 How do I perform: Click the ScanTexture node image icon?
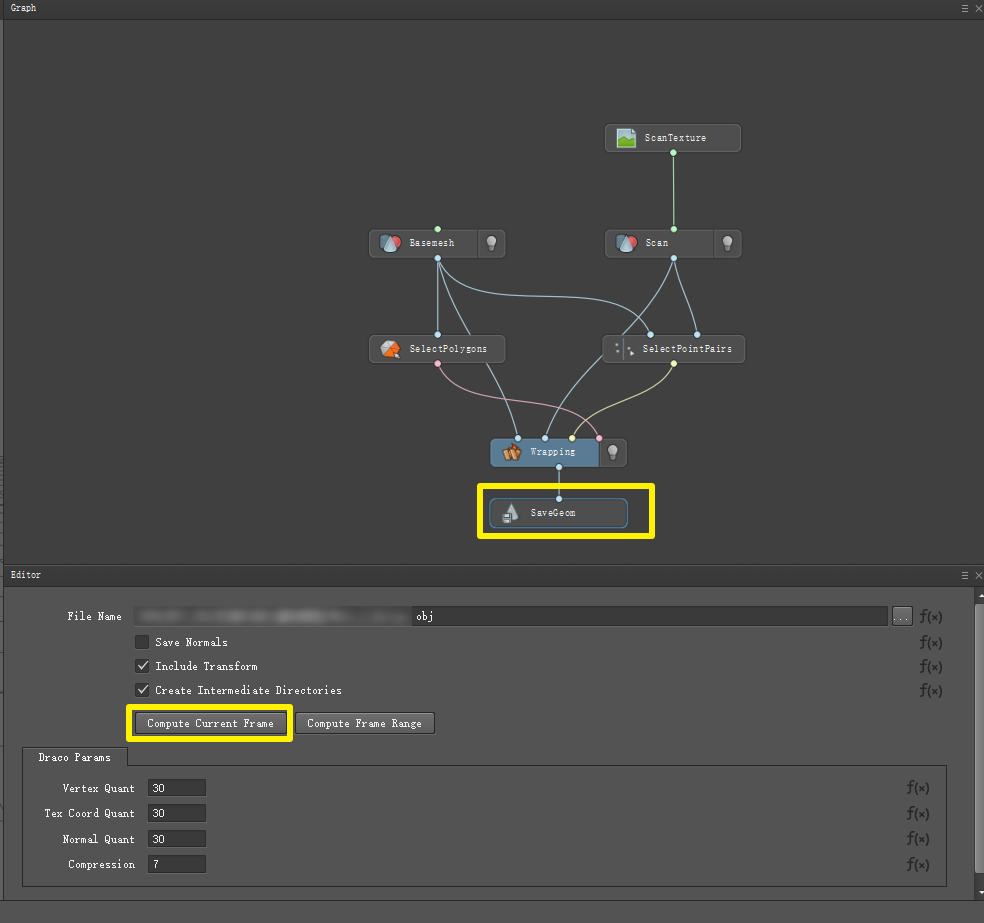point(626,138)
